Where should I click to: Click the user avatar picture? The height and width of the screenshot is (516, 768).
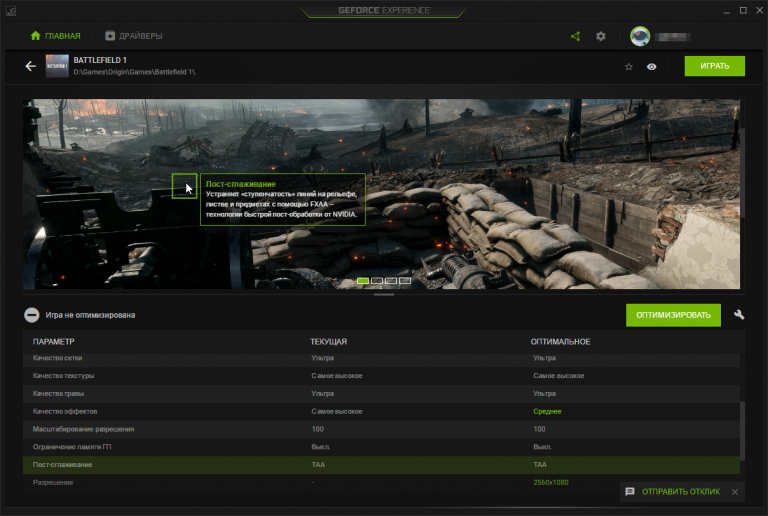(640, 36)
